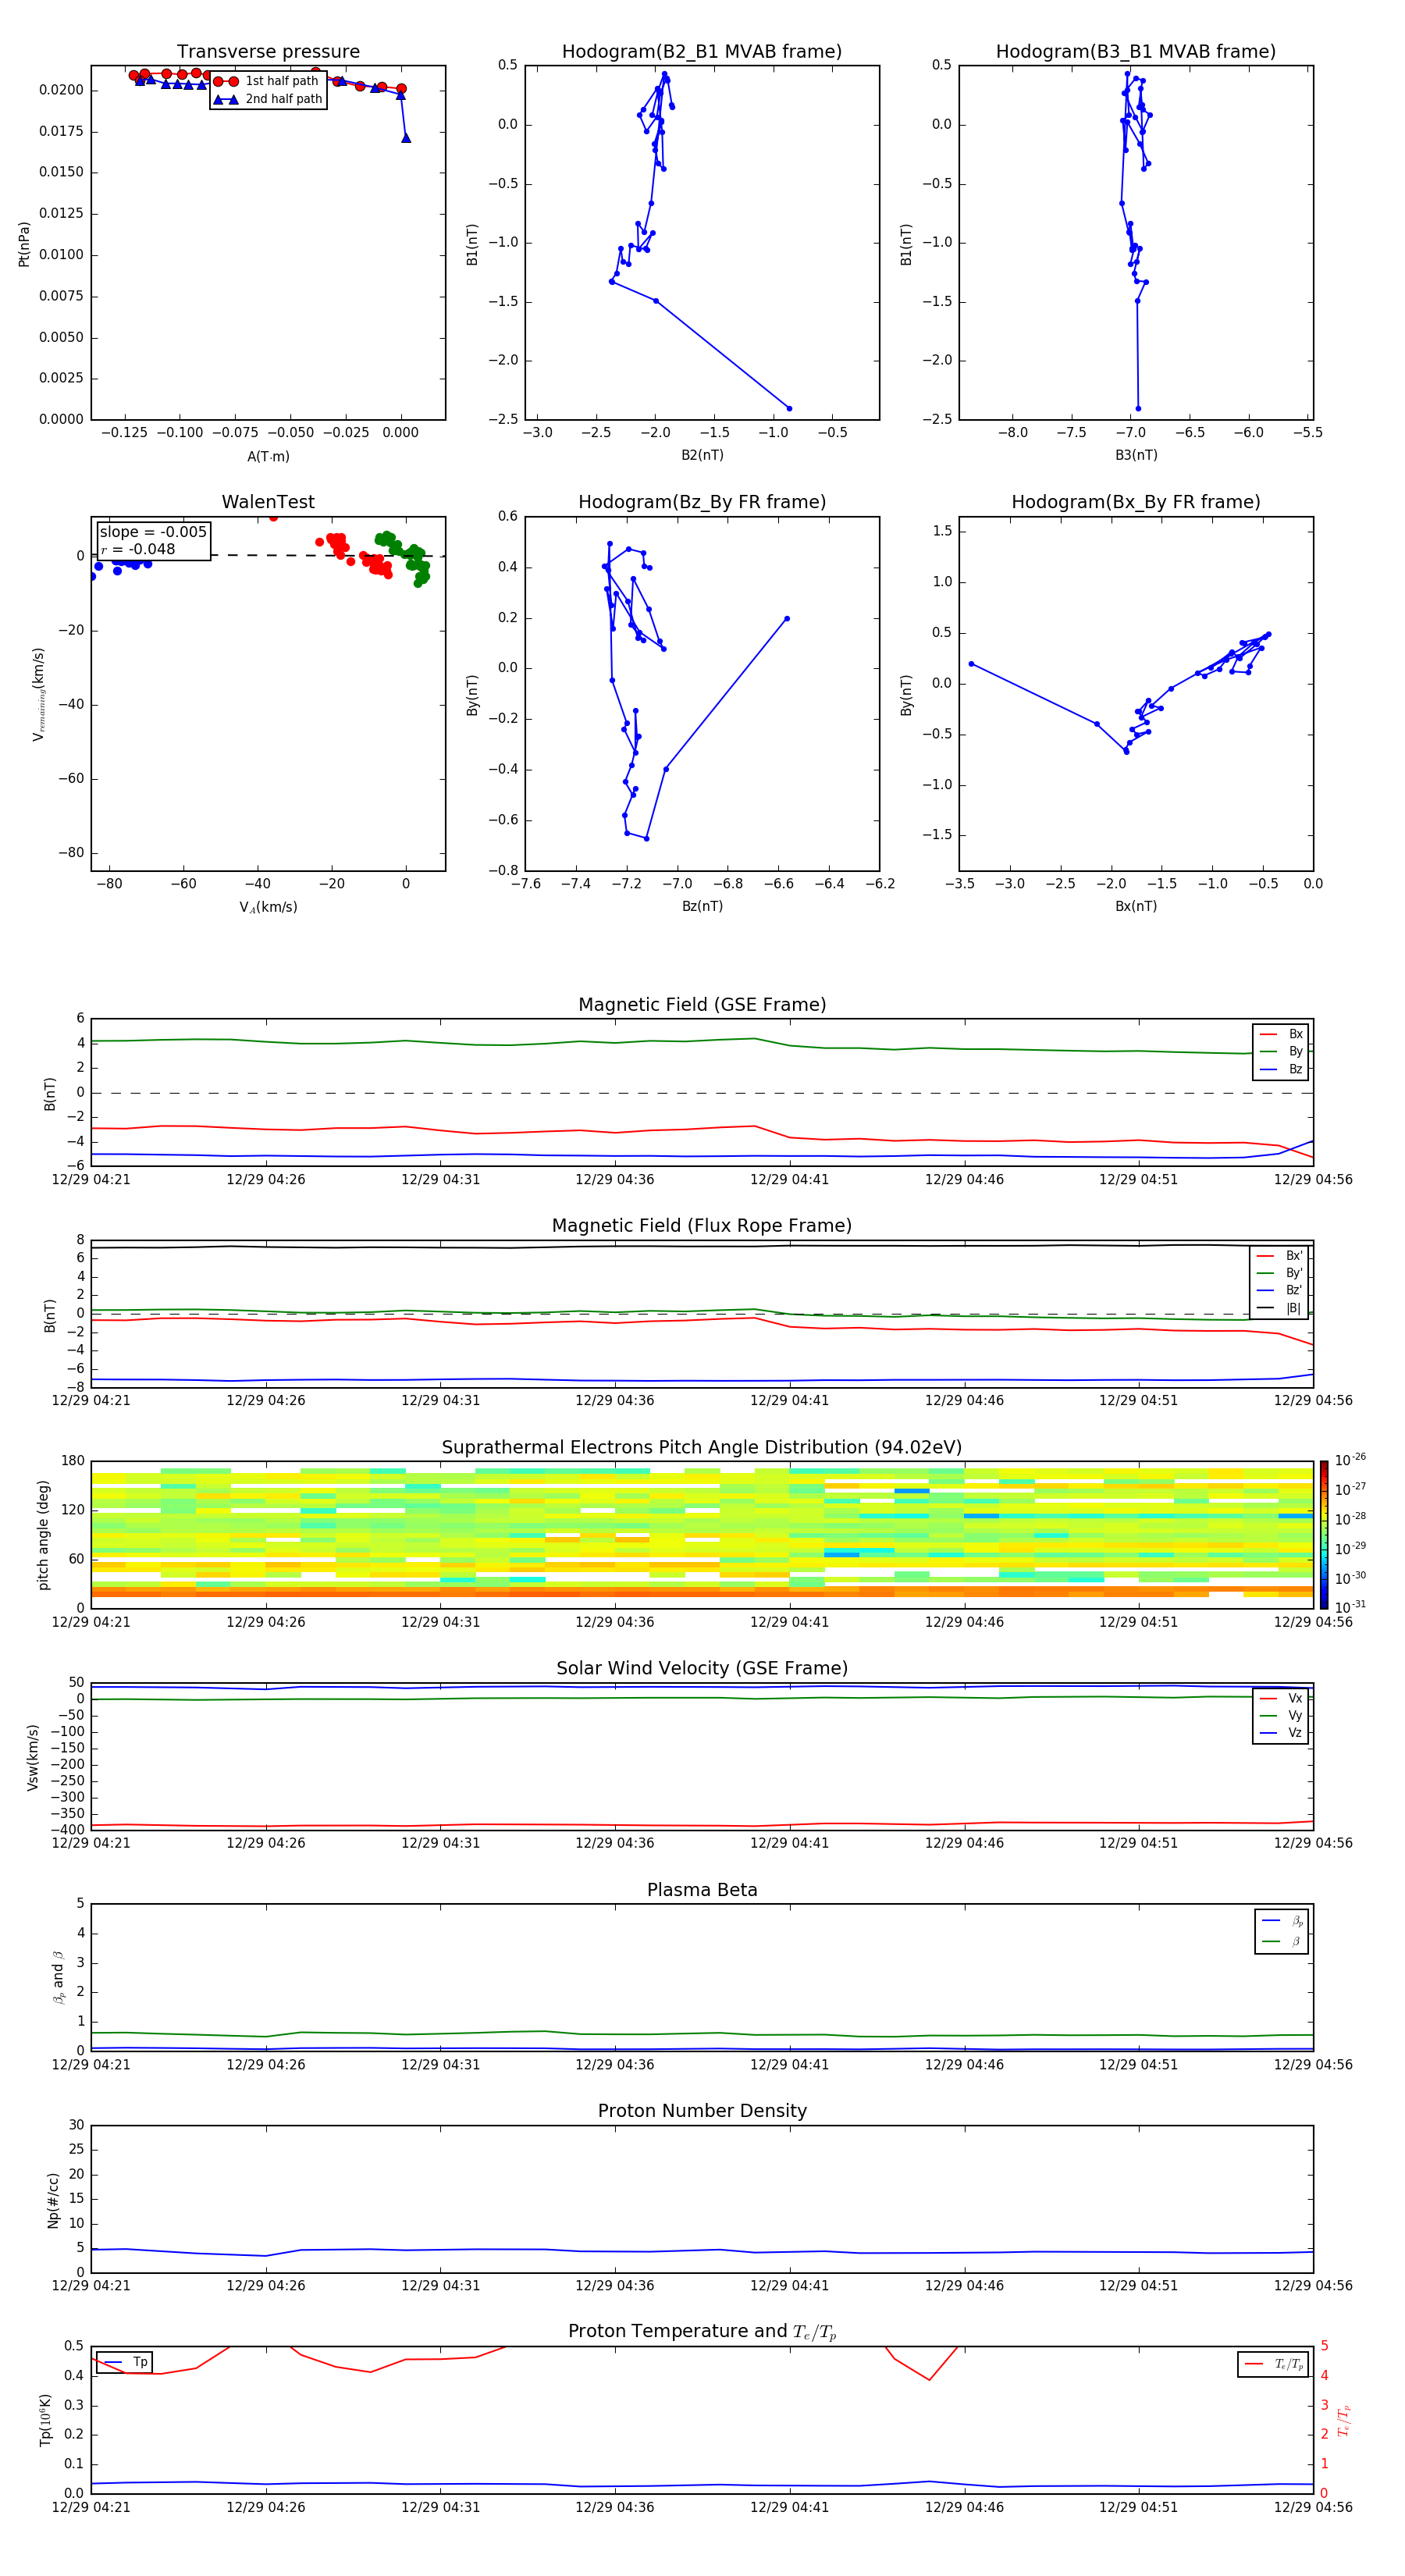Click Vz legend entry in solar wind plot
The image size is (1405, 2576).
1282,1733
